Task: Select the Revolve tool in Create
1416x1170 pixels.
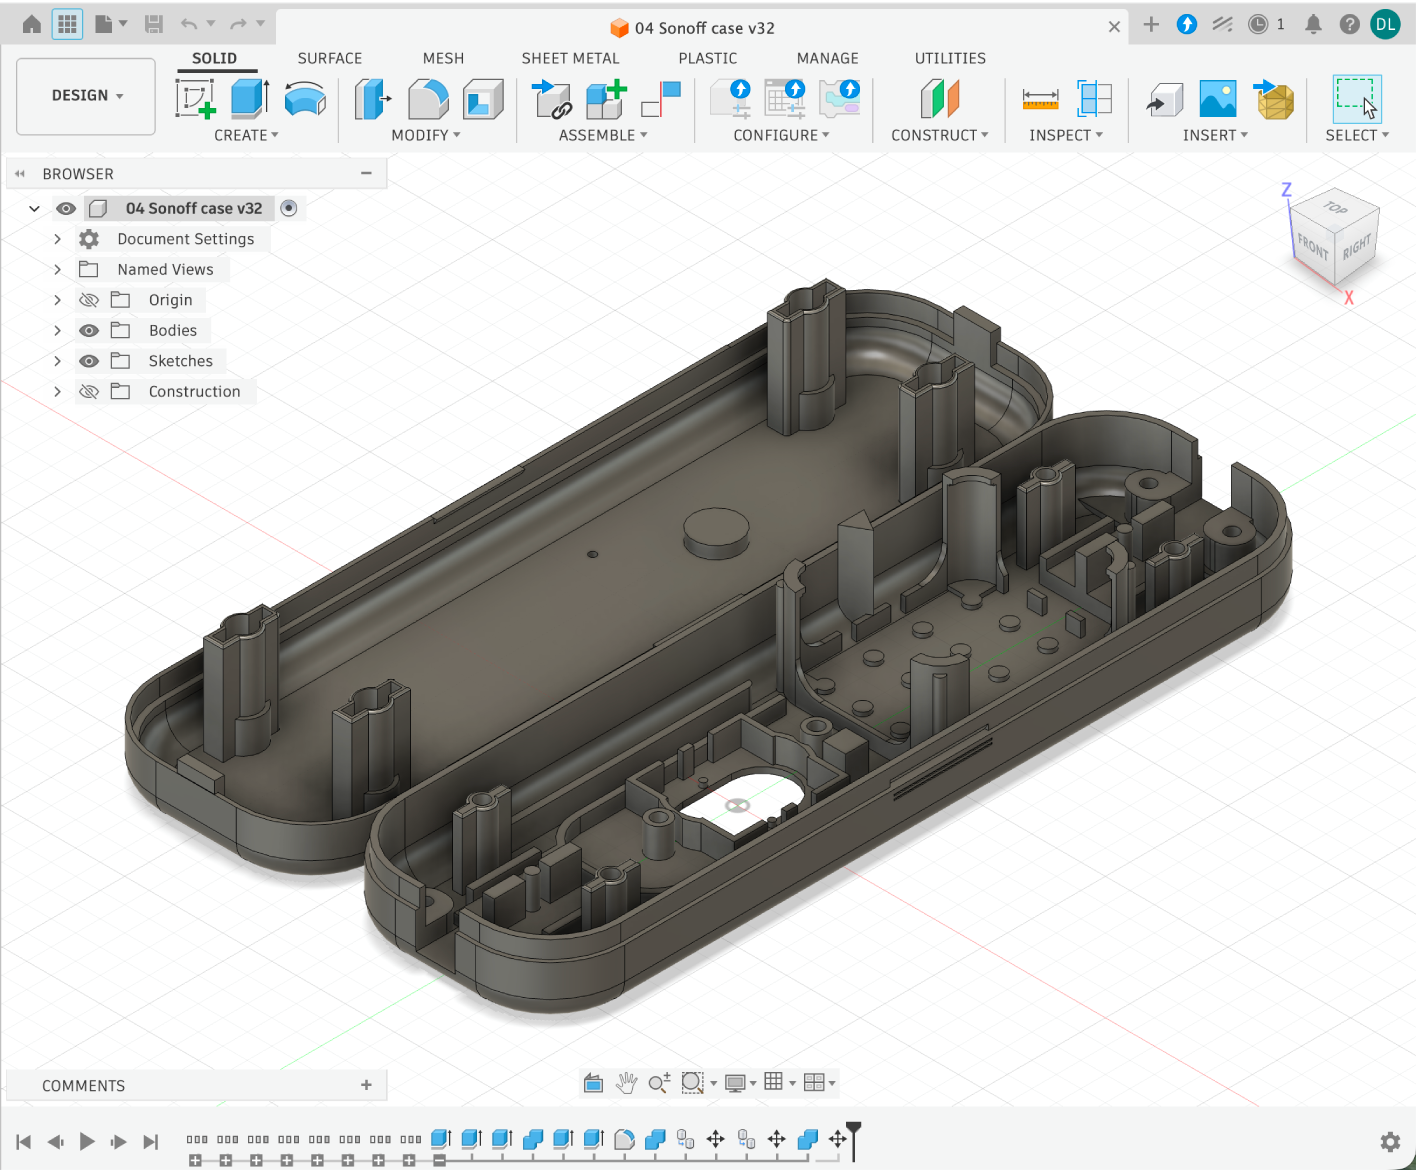Action: (305, 99)
